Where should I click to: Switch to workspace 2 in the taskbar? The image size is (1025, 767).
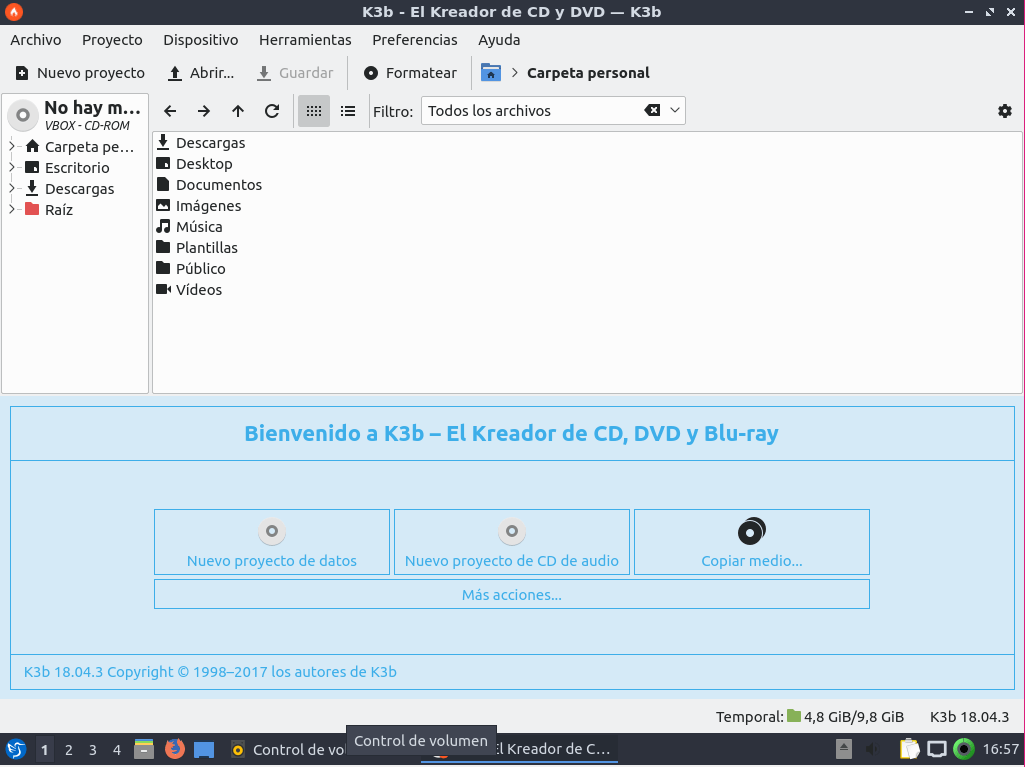click(x=68, y=749)
